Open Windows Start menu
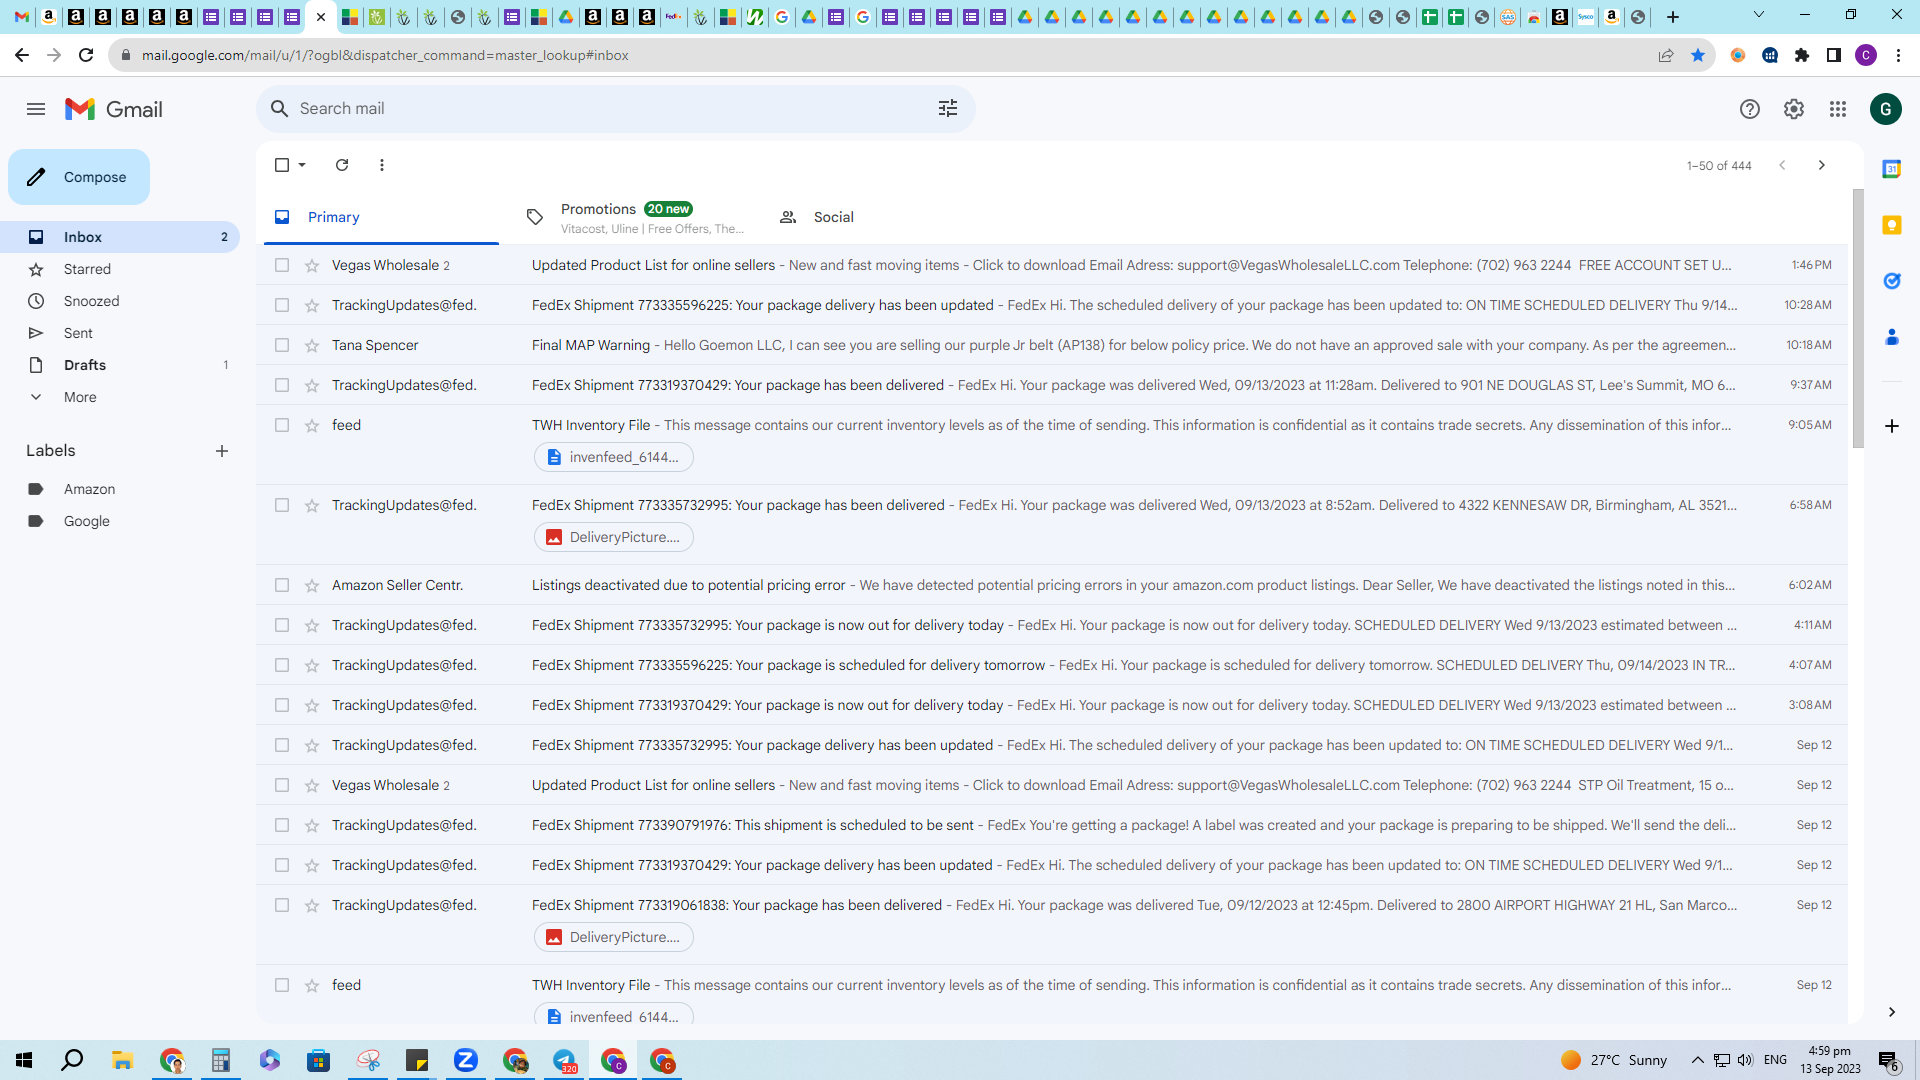The width and height of the screenshot is (1920, 1080). (24, 1060)
